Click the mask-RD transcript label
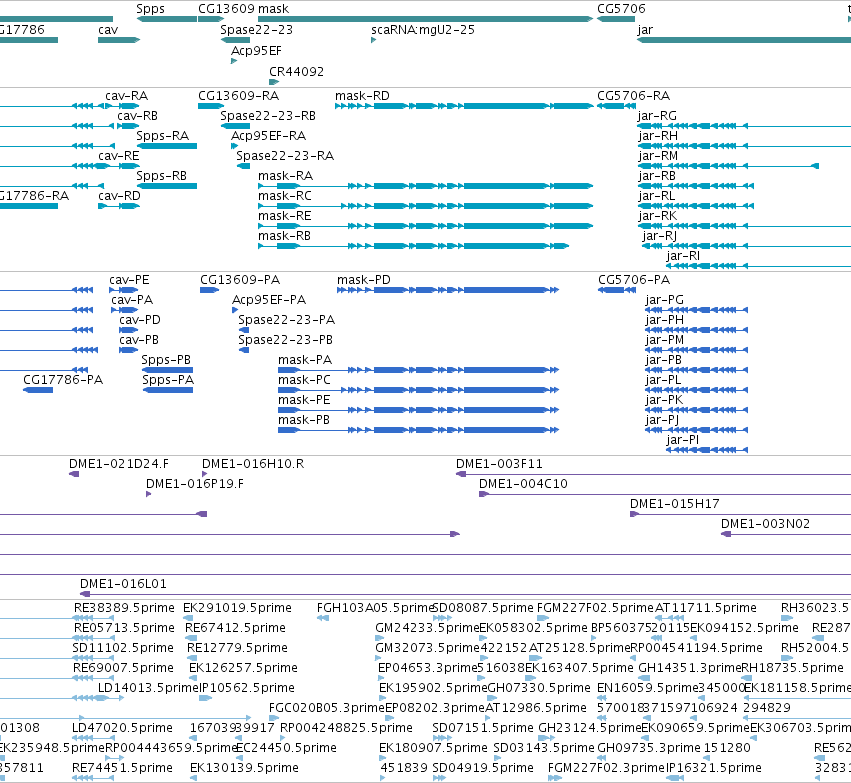The width and height of the screenshot is (851, 783). (x=362, y=96)
